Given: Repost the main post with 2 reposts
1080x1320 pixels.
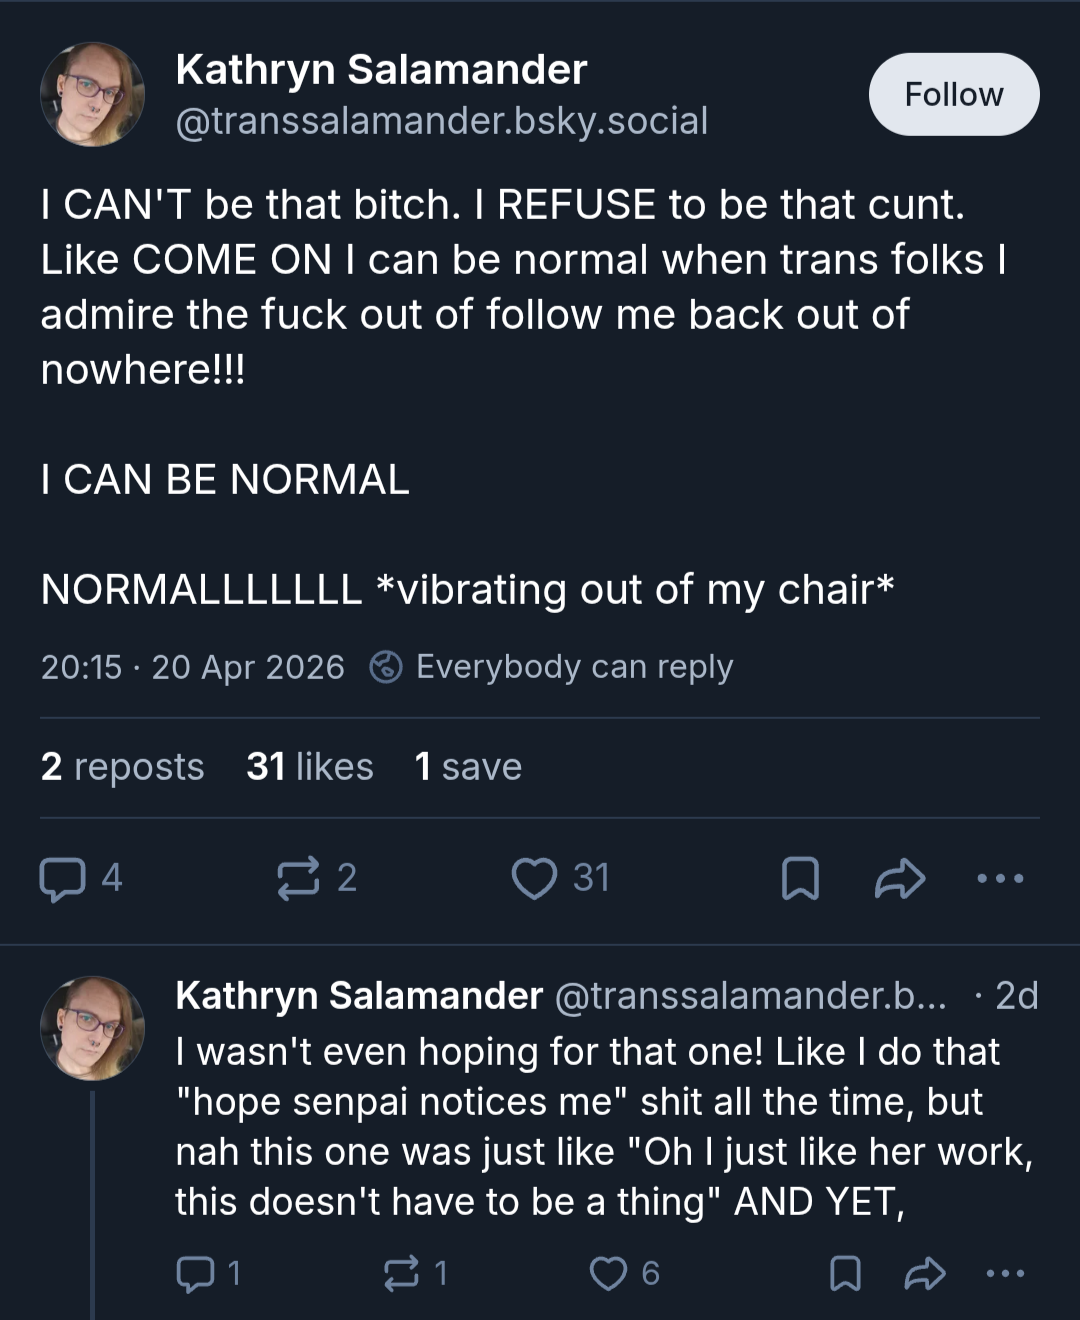Looking at the screenshot, I should (x=316, y=878).
